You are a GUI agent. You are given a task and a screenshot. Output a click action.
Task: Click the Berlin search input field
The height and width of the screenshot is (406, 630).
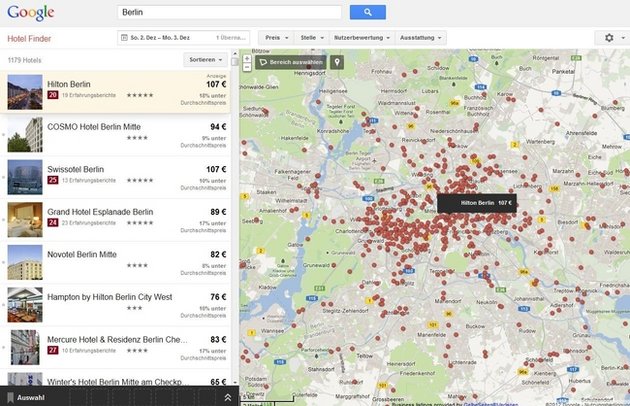[x=228, y=12]
